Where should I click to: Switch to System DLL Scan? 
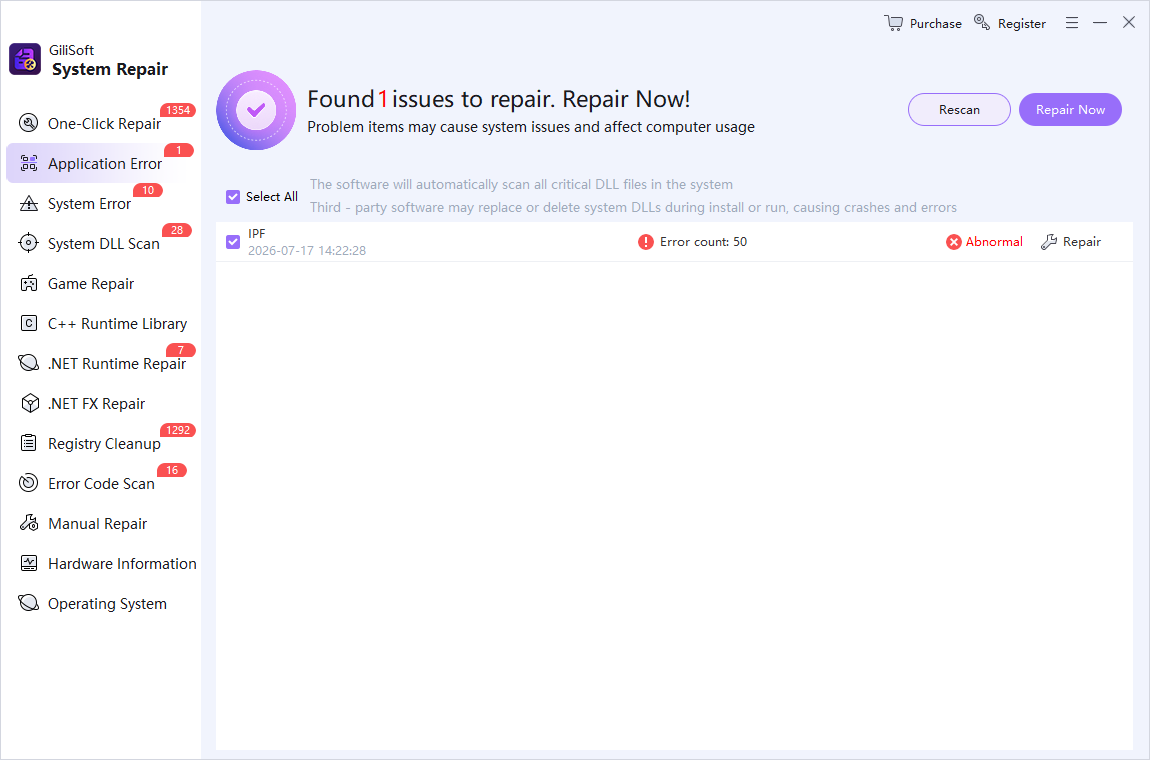click(103, 244)
